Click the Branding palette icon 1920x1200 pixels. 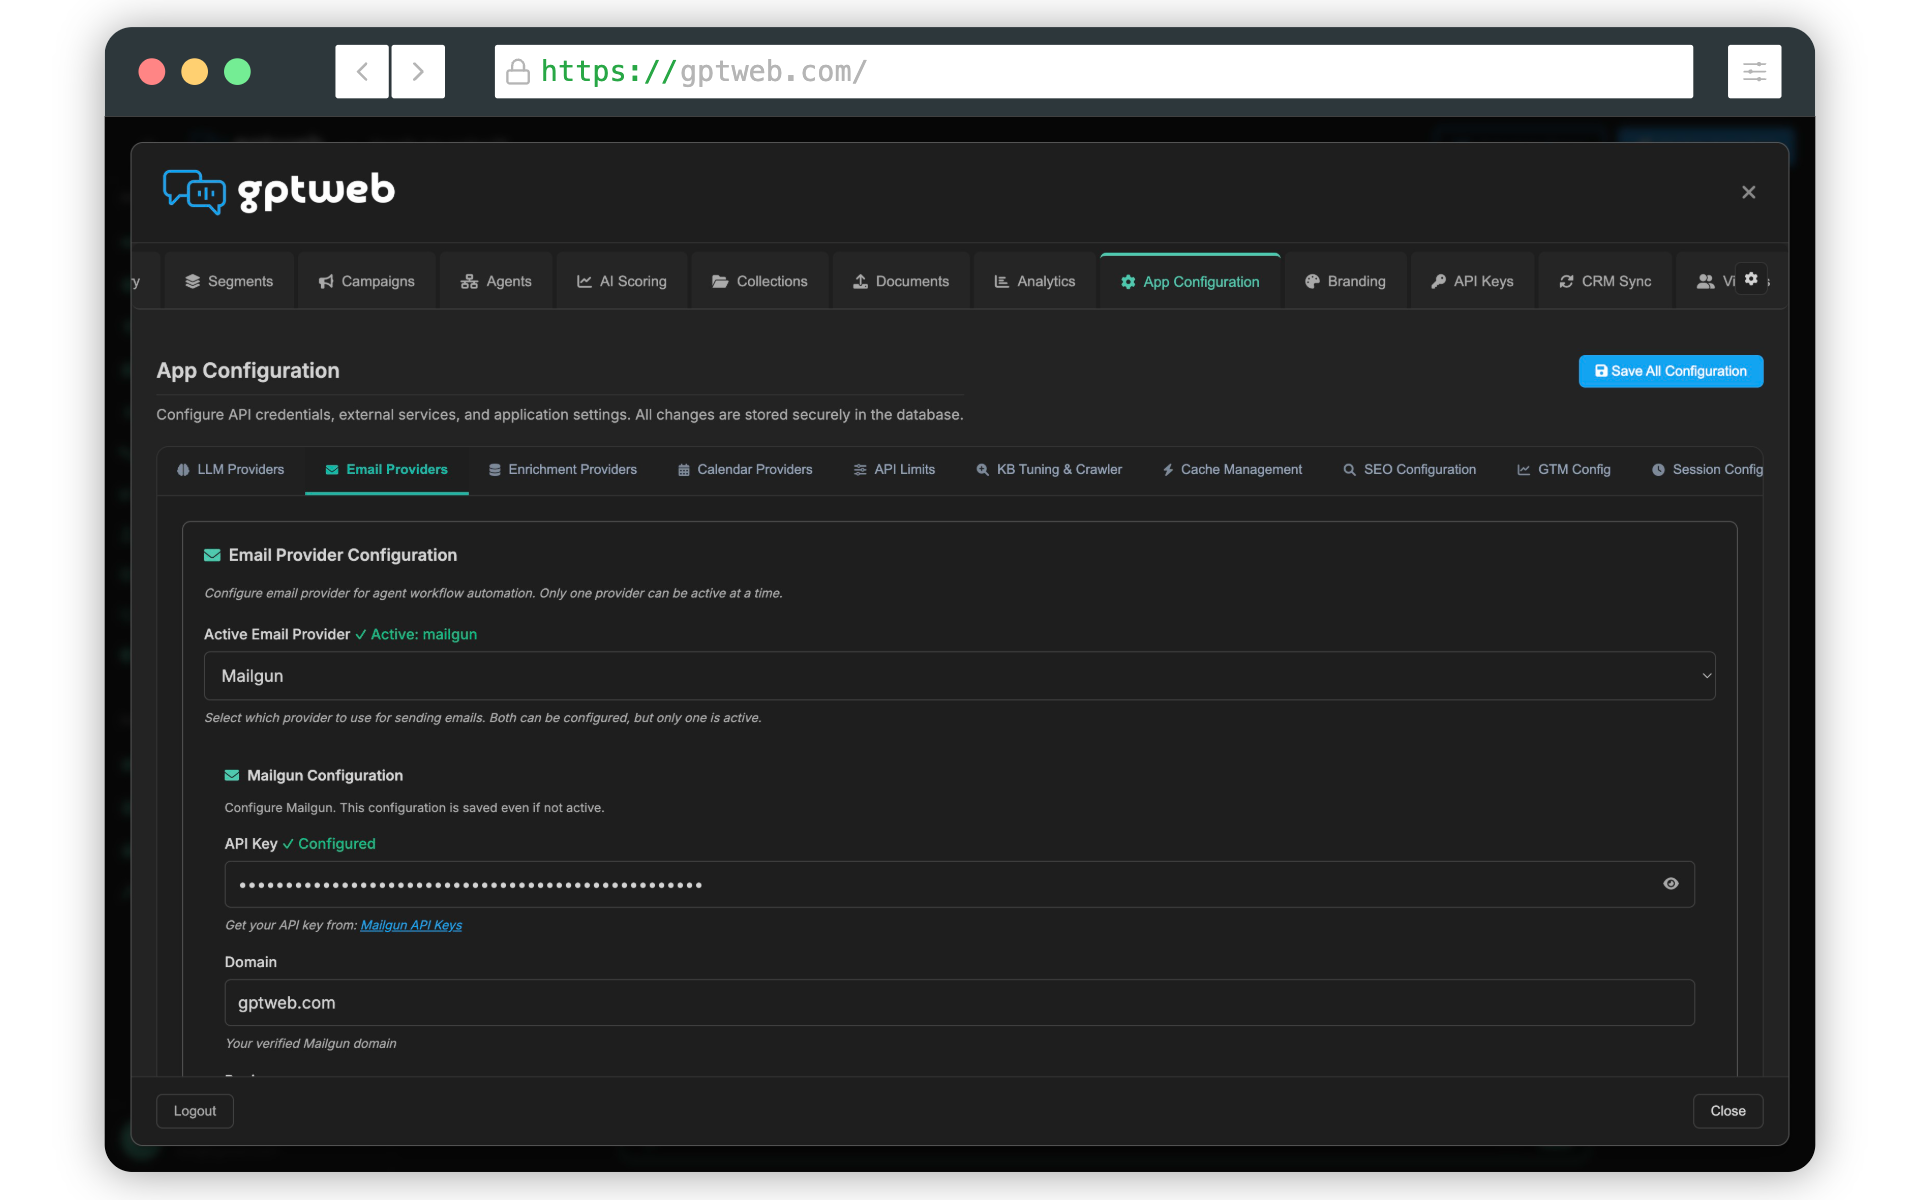(x=1312, y=282)
